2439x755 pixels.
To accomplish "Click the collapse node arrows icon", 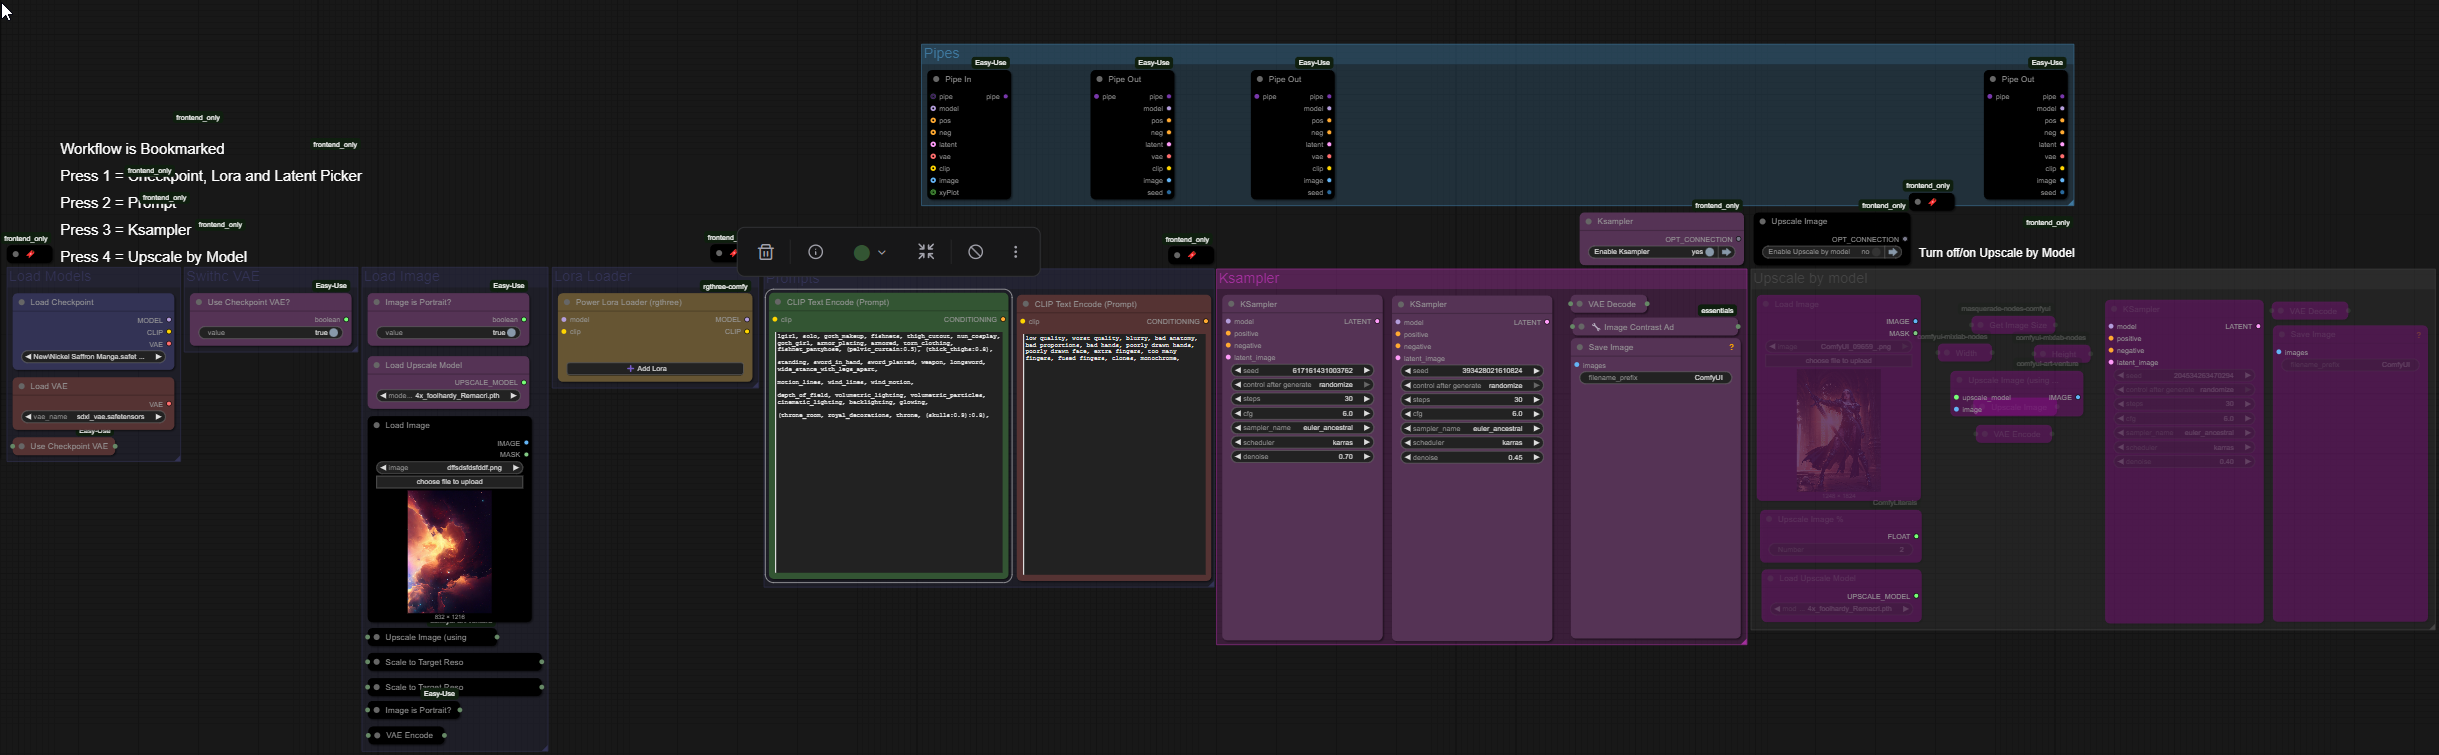I will (x=926, y=252).
